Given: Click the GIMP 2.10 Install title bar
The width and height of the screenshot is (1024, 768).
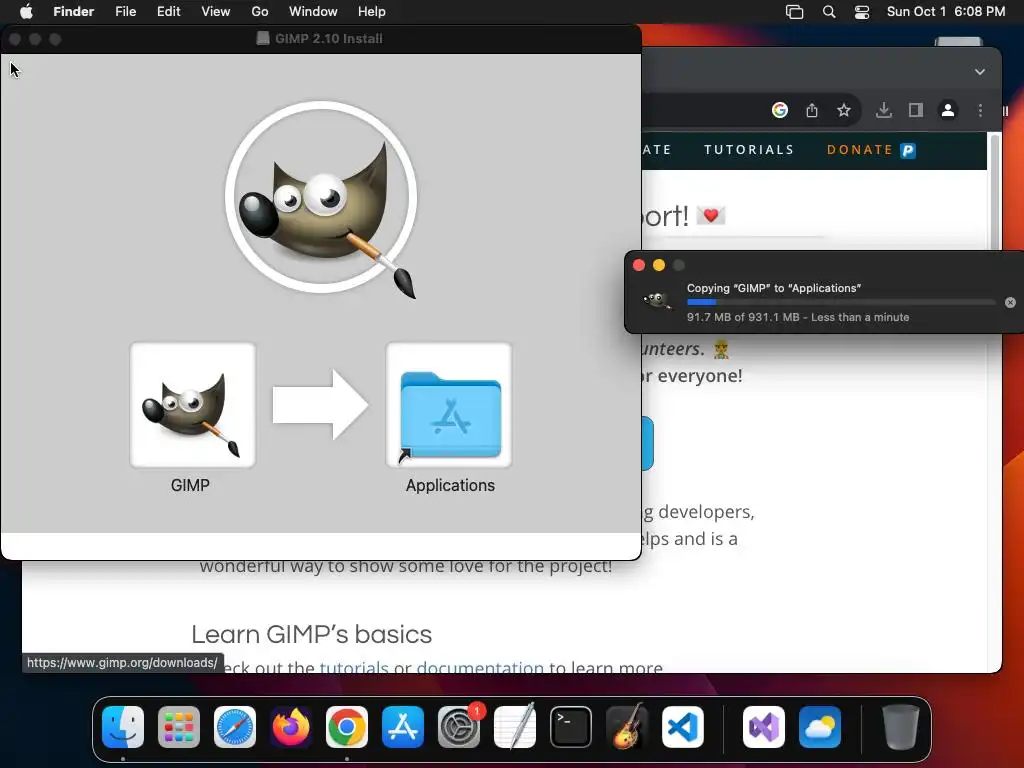Looking at the screenshot, I should (x=321, y=39).
